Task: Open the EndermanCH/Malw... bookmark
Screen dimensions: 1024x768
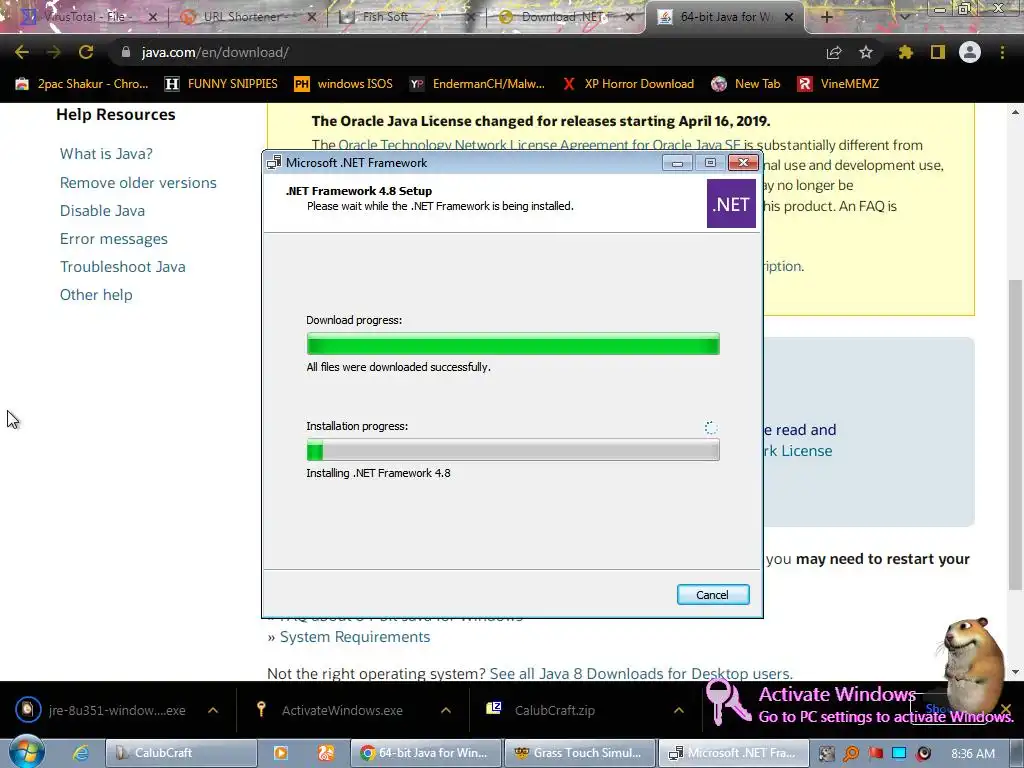Action: pyautogui.click(x=477, y=84)
